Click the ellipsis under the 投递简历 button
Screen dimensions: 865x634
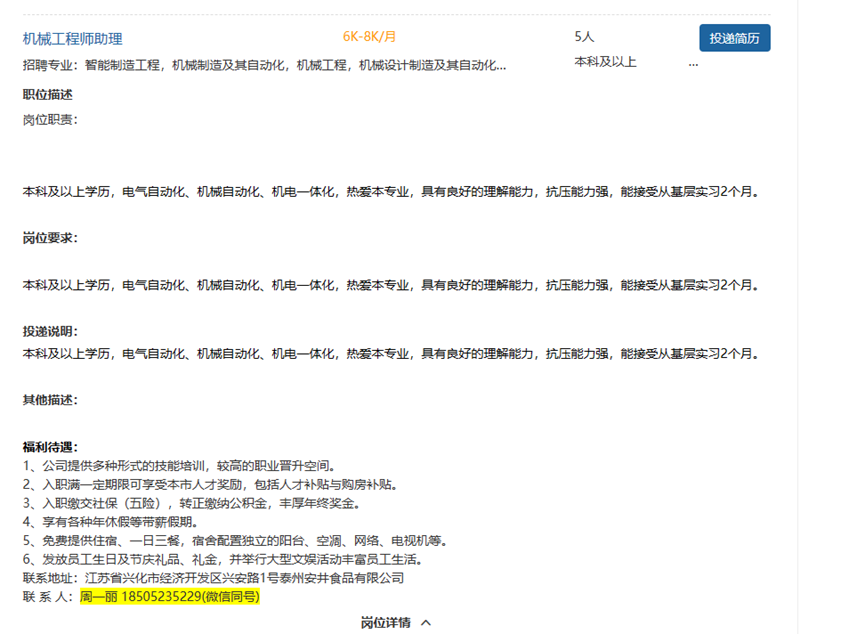pos(693,64)
